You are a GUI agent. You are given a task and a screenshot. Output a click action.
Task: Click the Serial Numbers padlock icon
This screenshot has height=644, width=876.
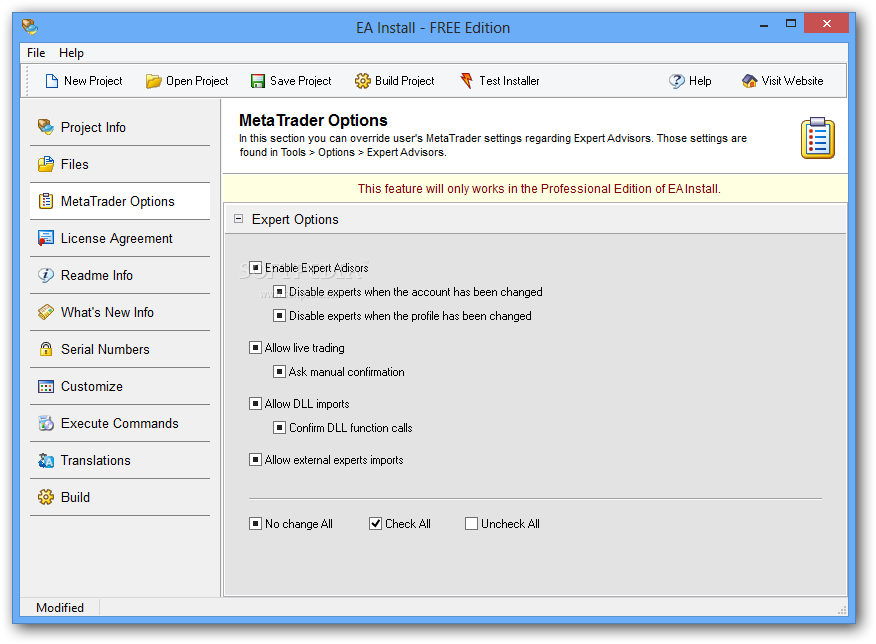[x=46, y=349]
